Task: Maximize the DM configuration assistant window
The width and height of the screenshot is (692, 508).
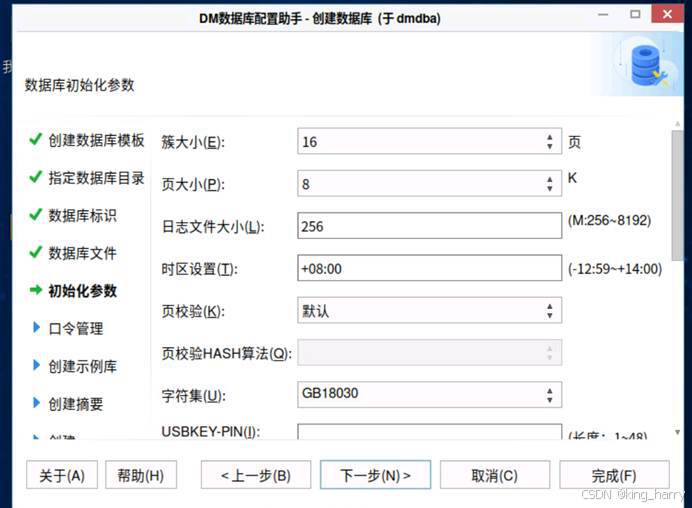Action: (x=635, y=14)
